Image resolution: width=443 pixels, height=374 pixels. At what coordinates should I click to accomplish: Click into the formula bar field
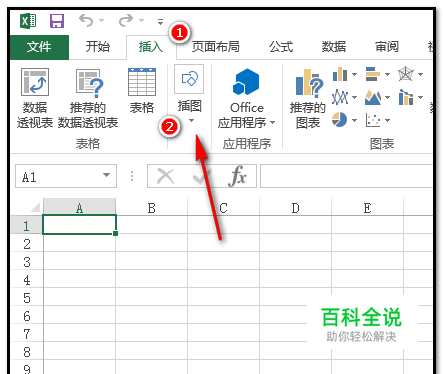pyautogui.click(x=347, y=176)
